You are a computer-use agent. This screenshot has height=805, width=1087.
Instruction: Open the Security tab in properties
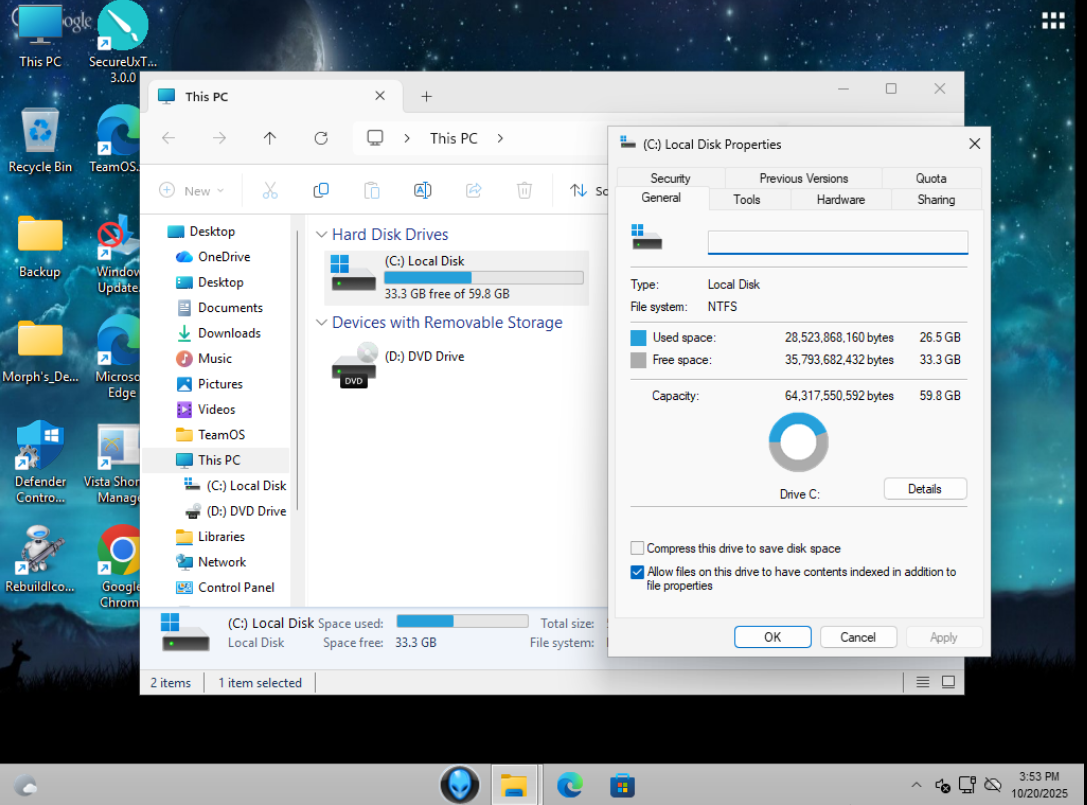tap(670, 178)
